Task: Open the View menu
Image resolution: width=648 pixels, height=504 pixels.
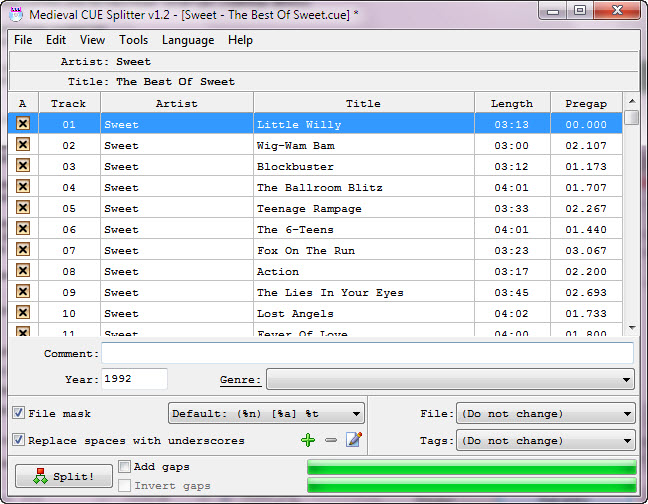Action: pos(92,40)
